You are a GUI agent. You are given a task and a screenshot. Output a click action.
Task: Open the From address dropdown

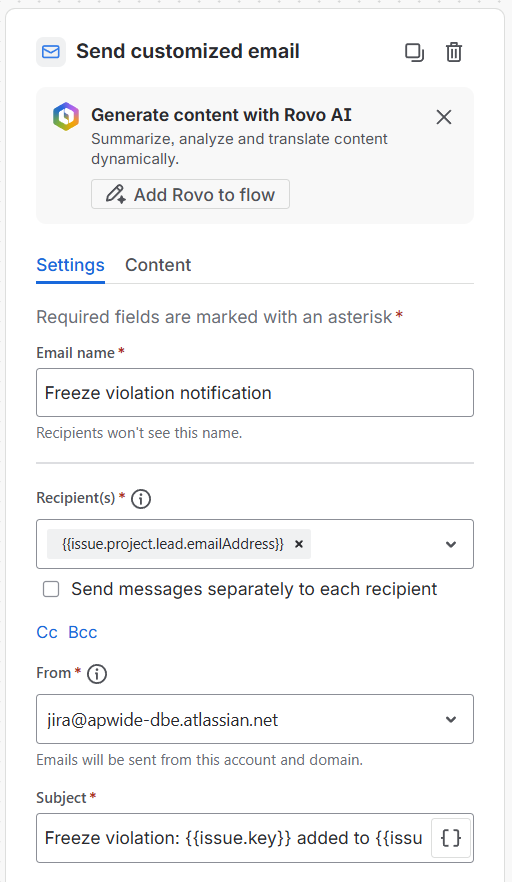[255, 719]
